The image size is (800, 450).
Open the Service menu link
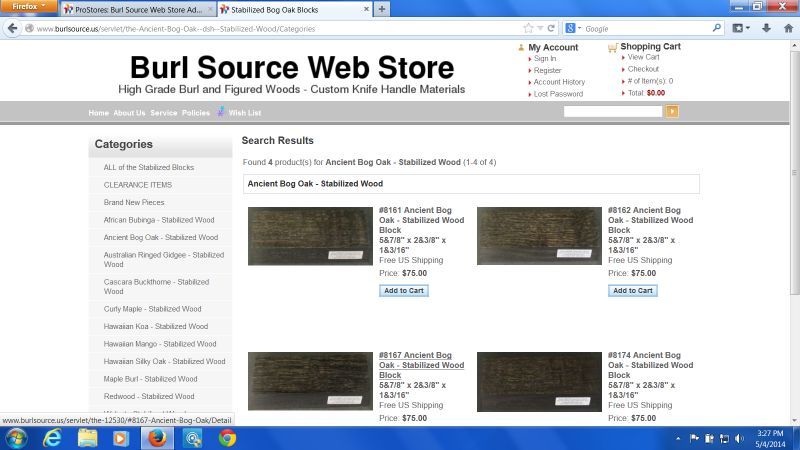click(x=163, y=113)
